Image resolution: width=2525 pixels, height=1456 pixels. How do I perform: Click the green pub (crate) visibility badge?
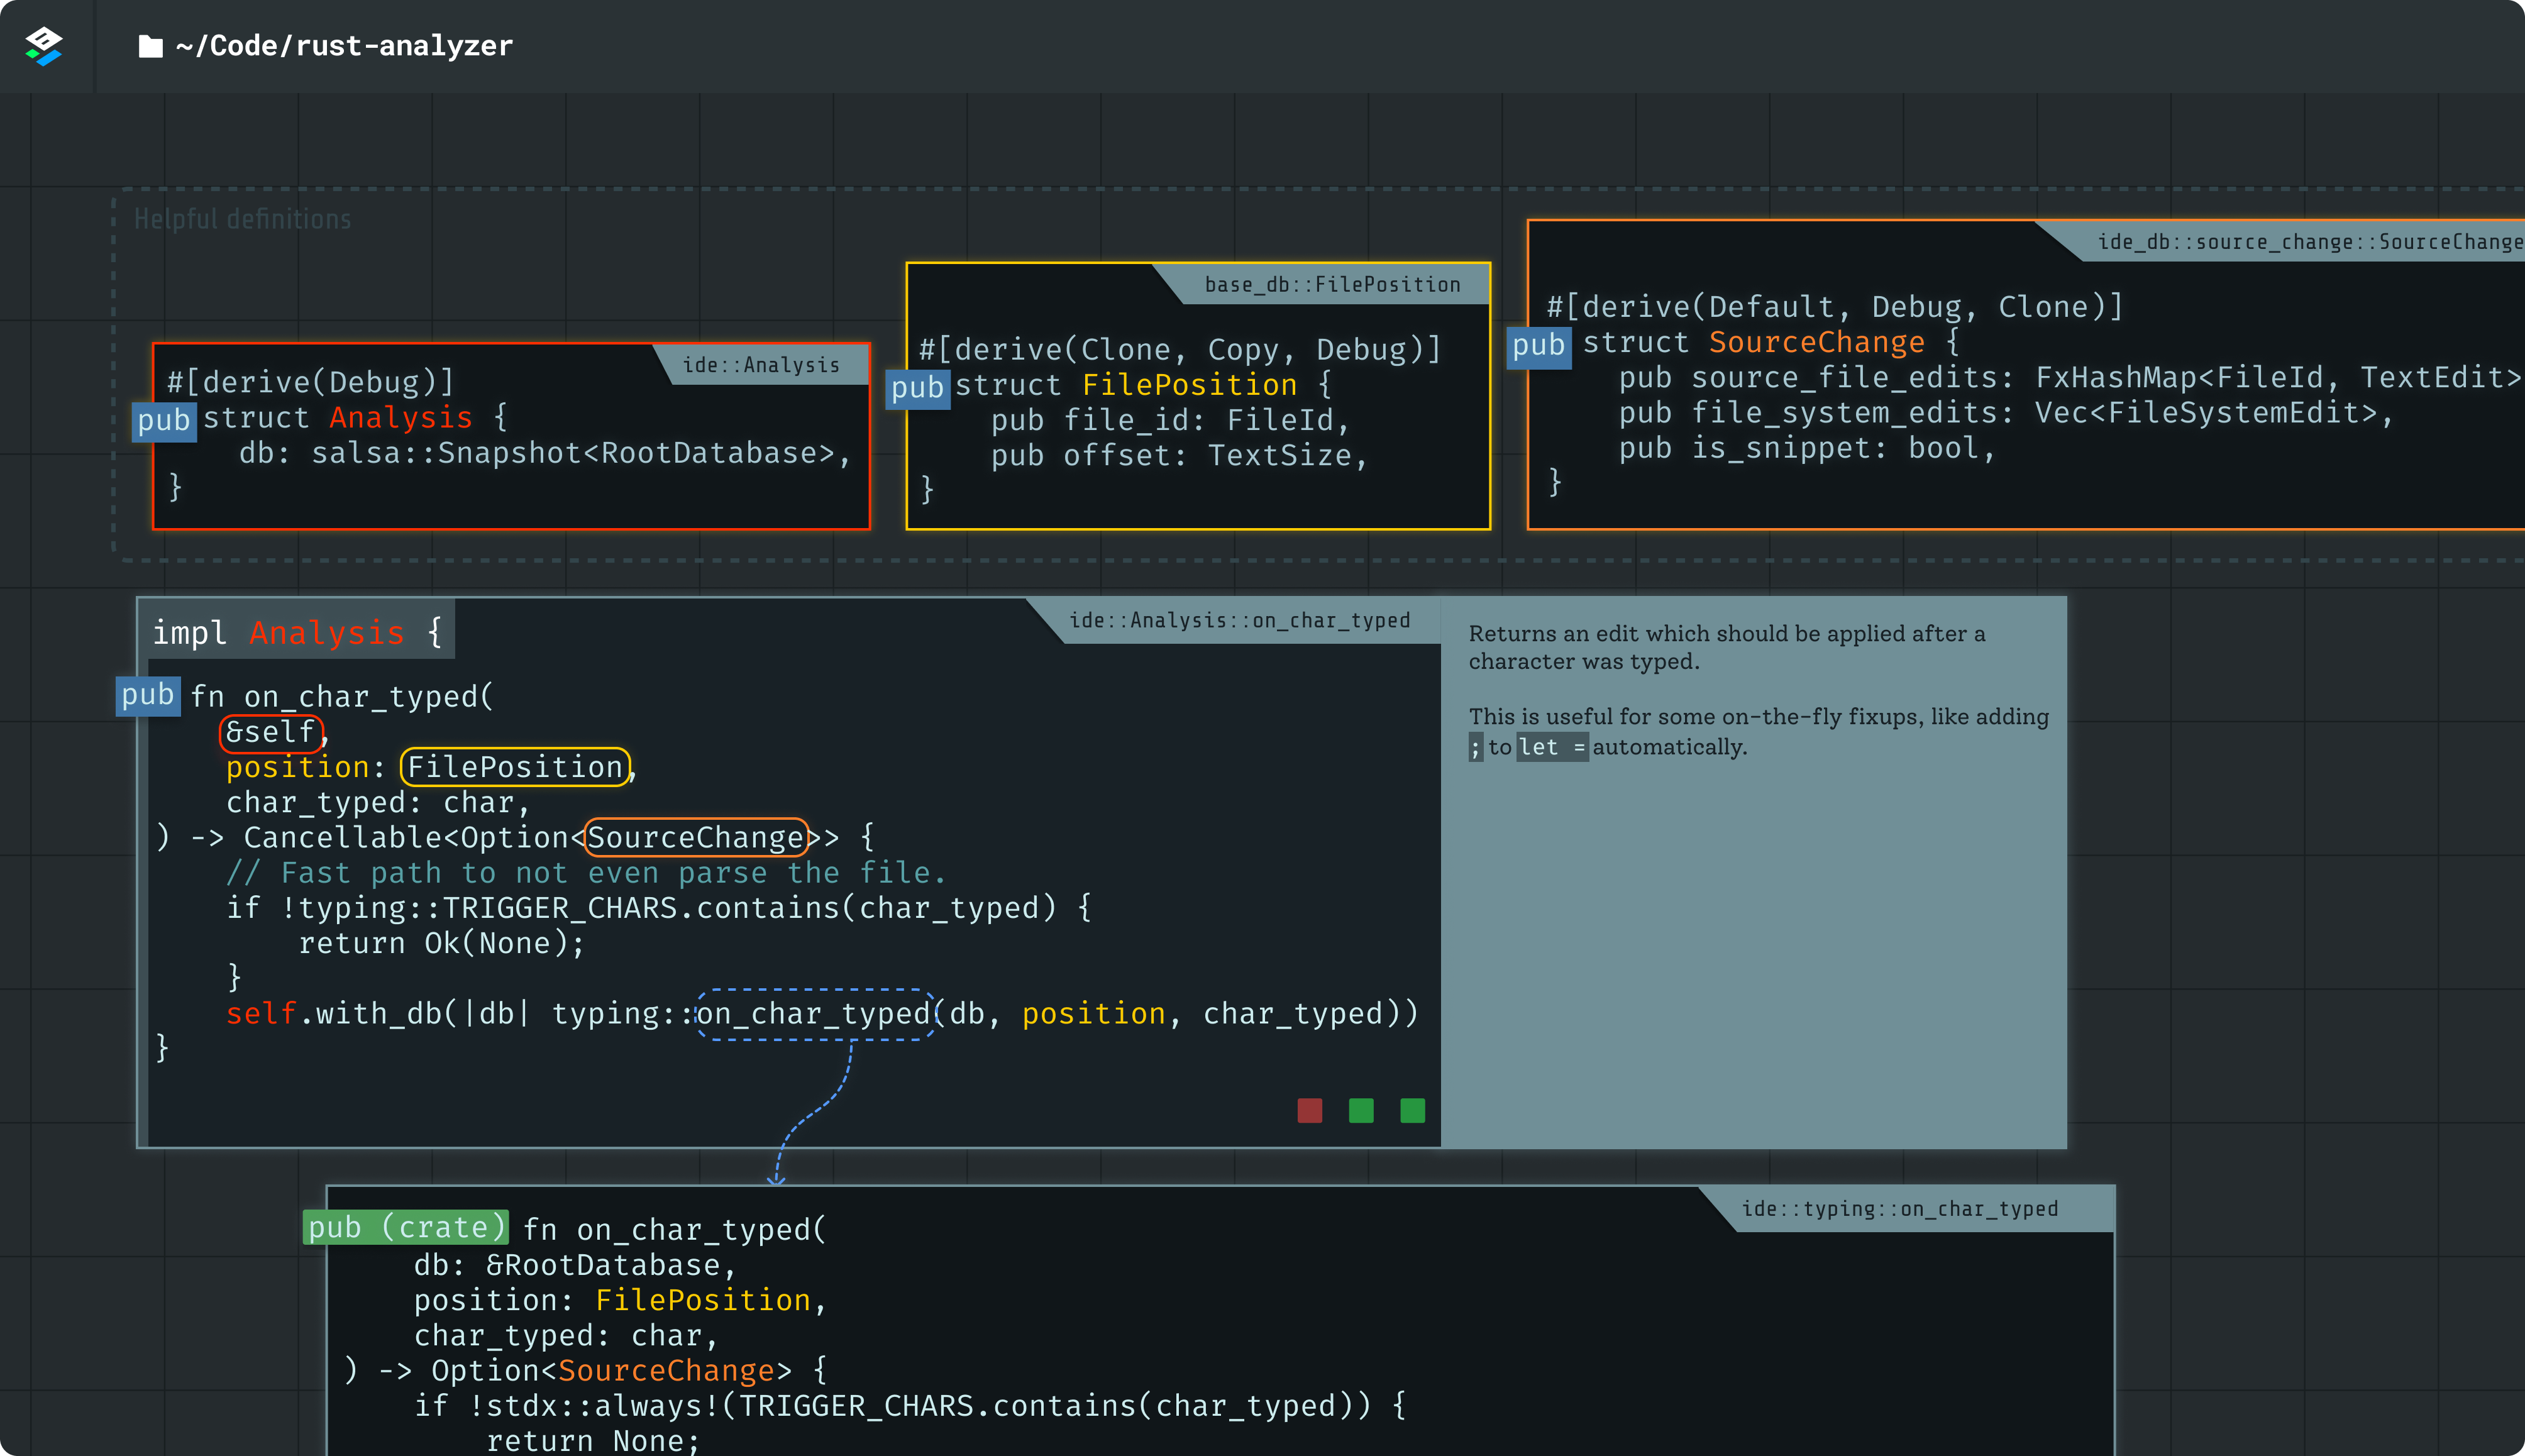[x=405, y=1227]
